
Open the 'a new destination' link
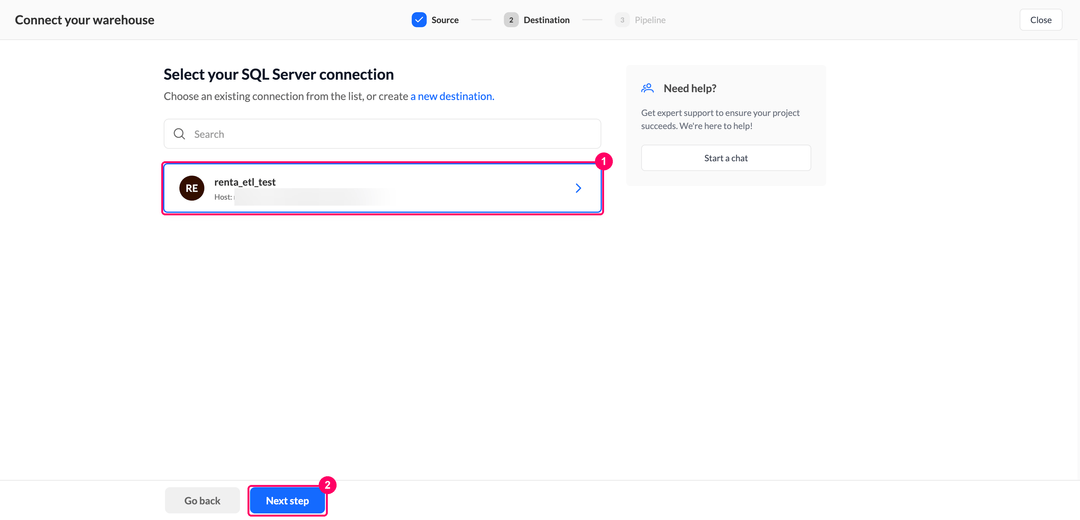point(453,96)
